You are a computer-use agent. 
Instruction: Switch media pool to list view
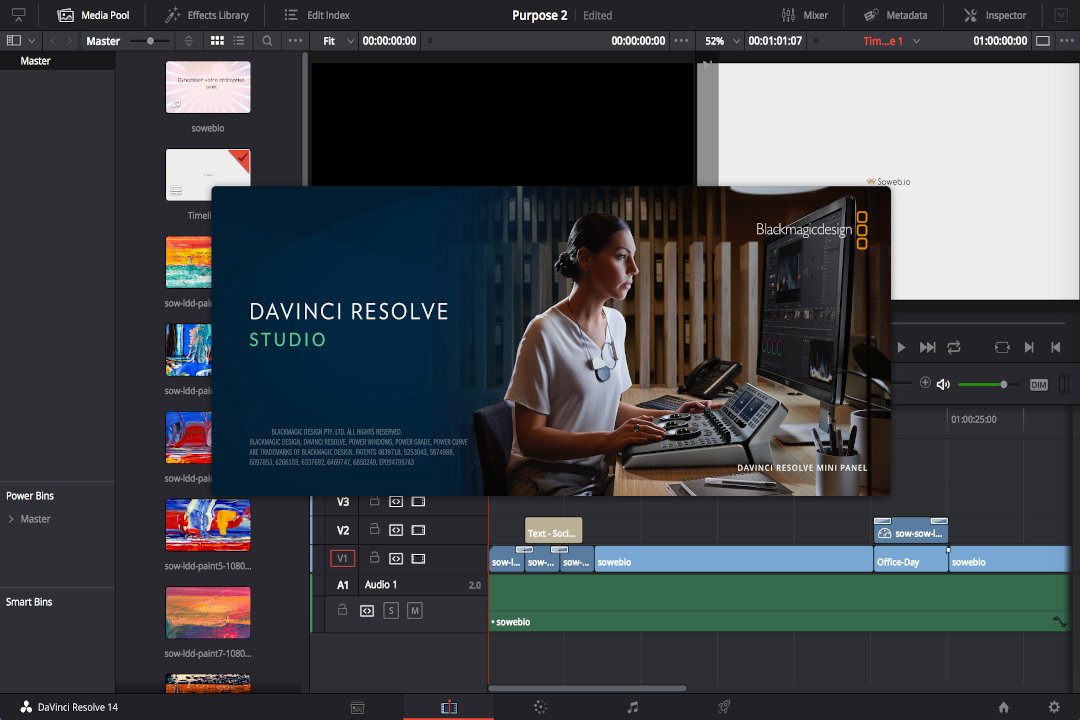(x=238, y=41)
